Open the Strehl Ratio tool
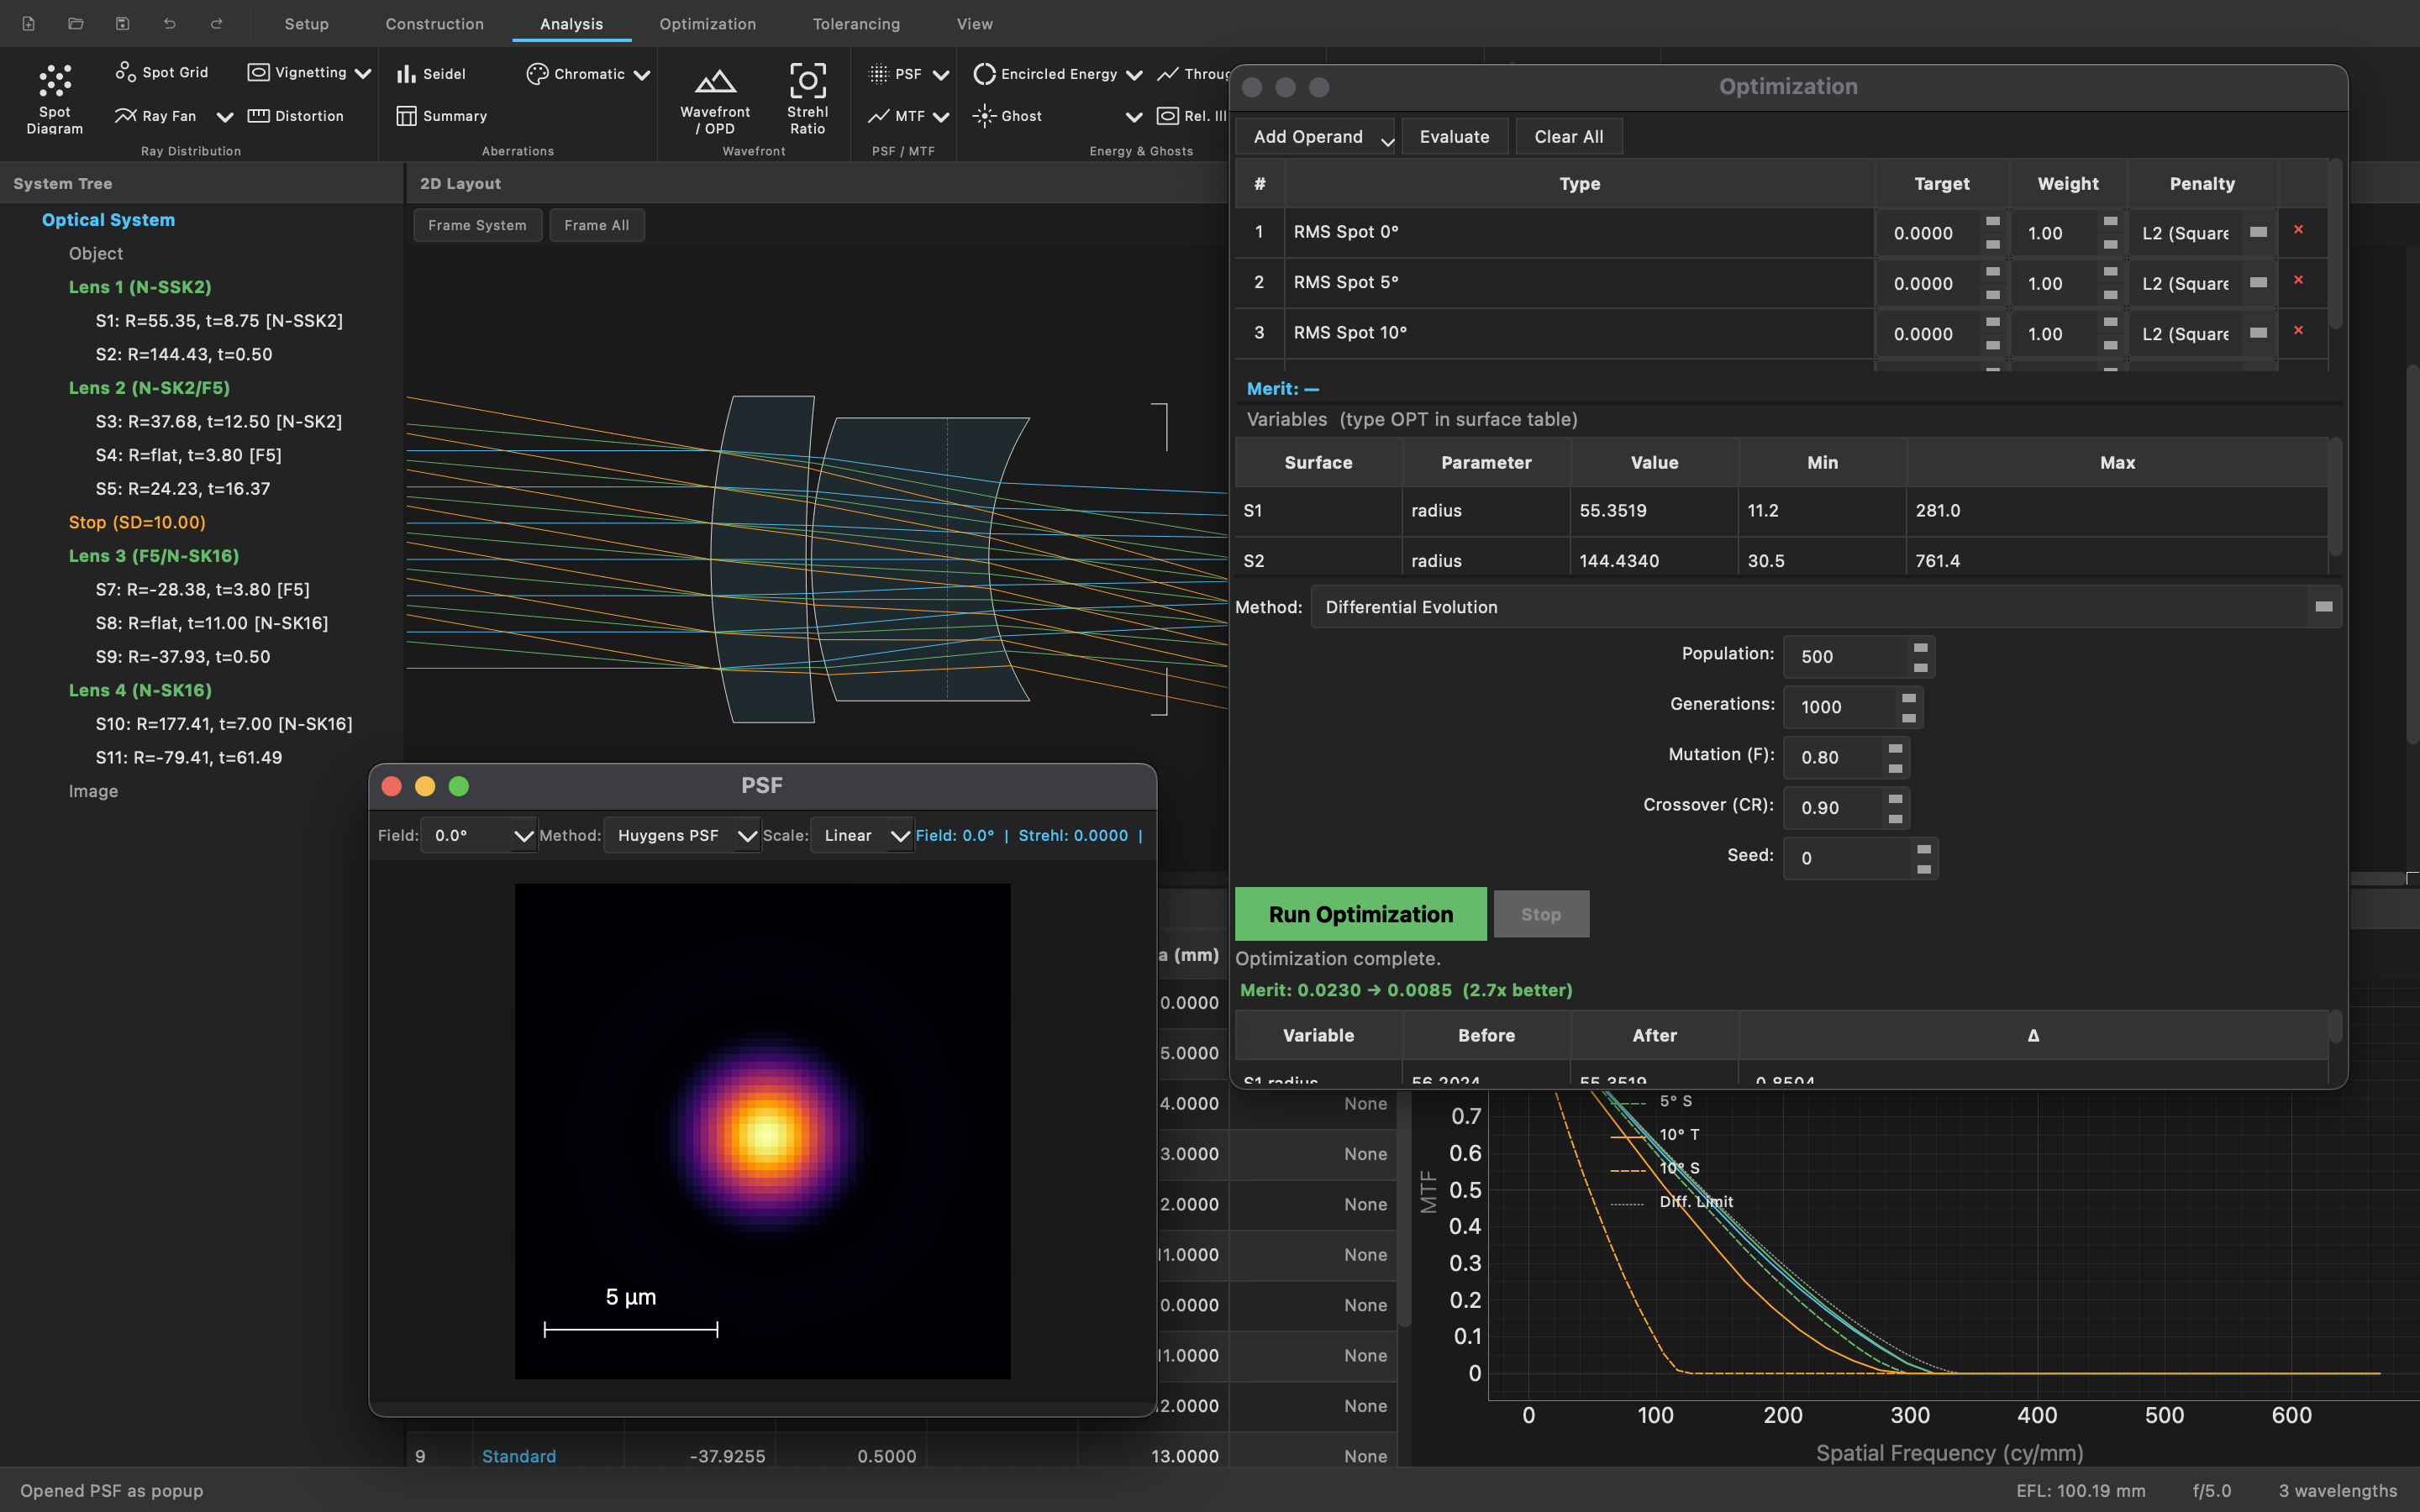 pyautogui.click(x=807, y=98)
